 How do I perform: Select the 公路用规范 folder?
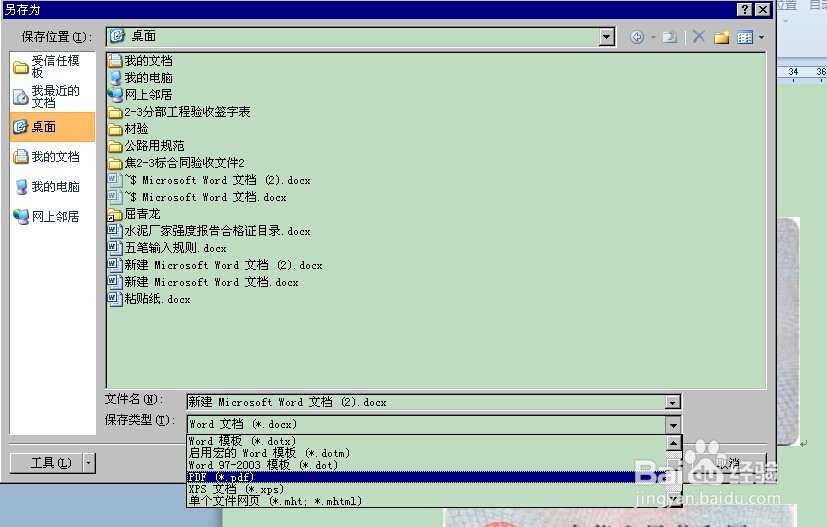coord(147,146)
